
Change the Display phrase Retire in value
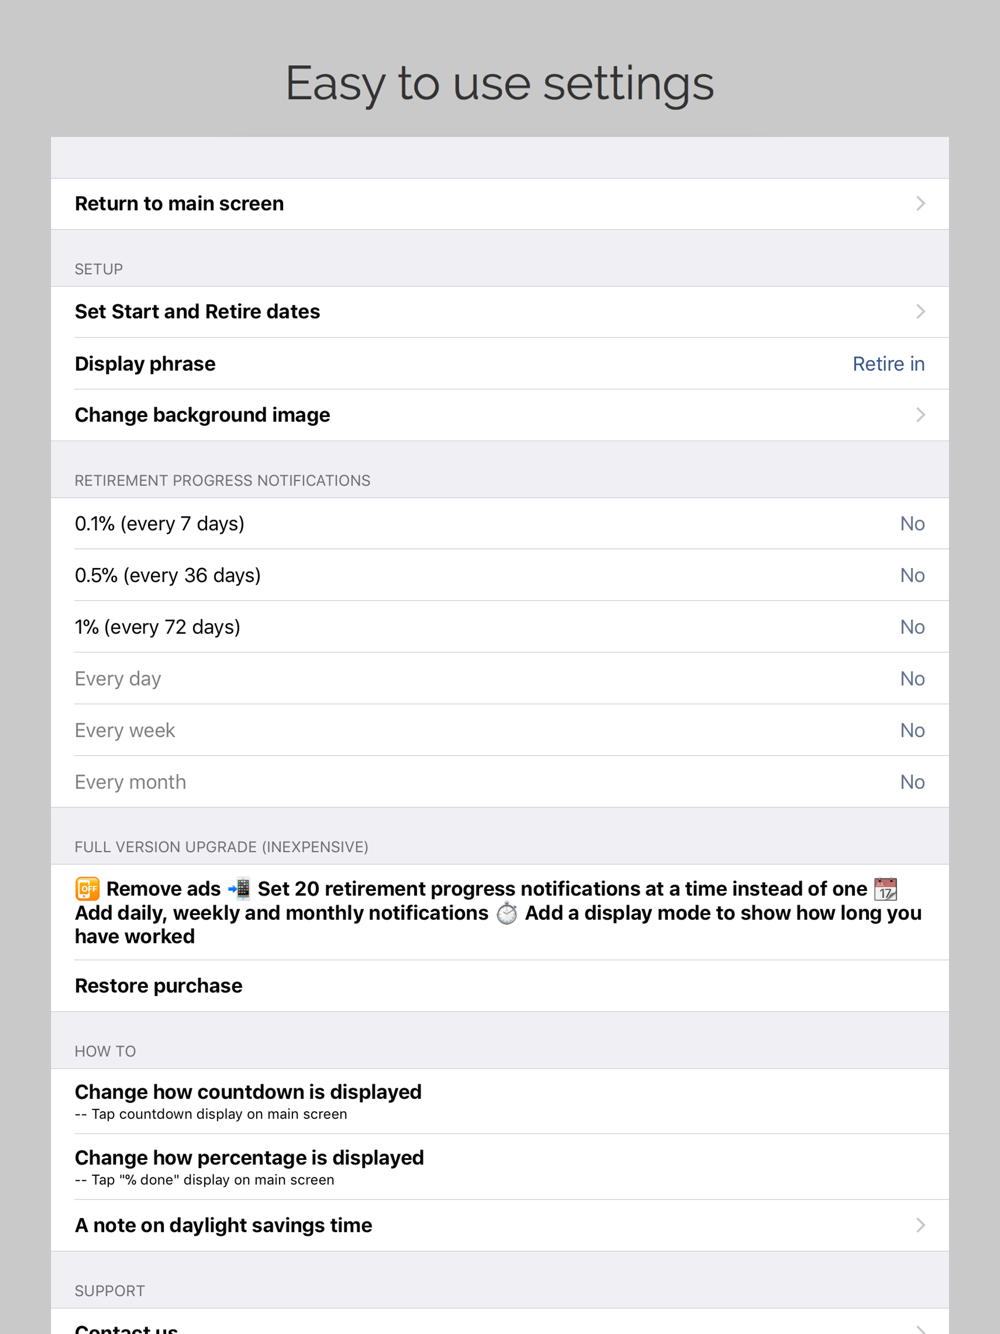pos(888,364)
